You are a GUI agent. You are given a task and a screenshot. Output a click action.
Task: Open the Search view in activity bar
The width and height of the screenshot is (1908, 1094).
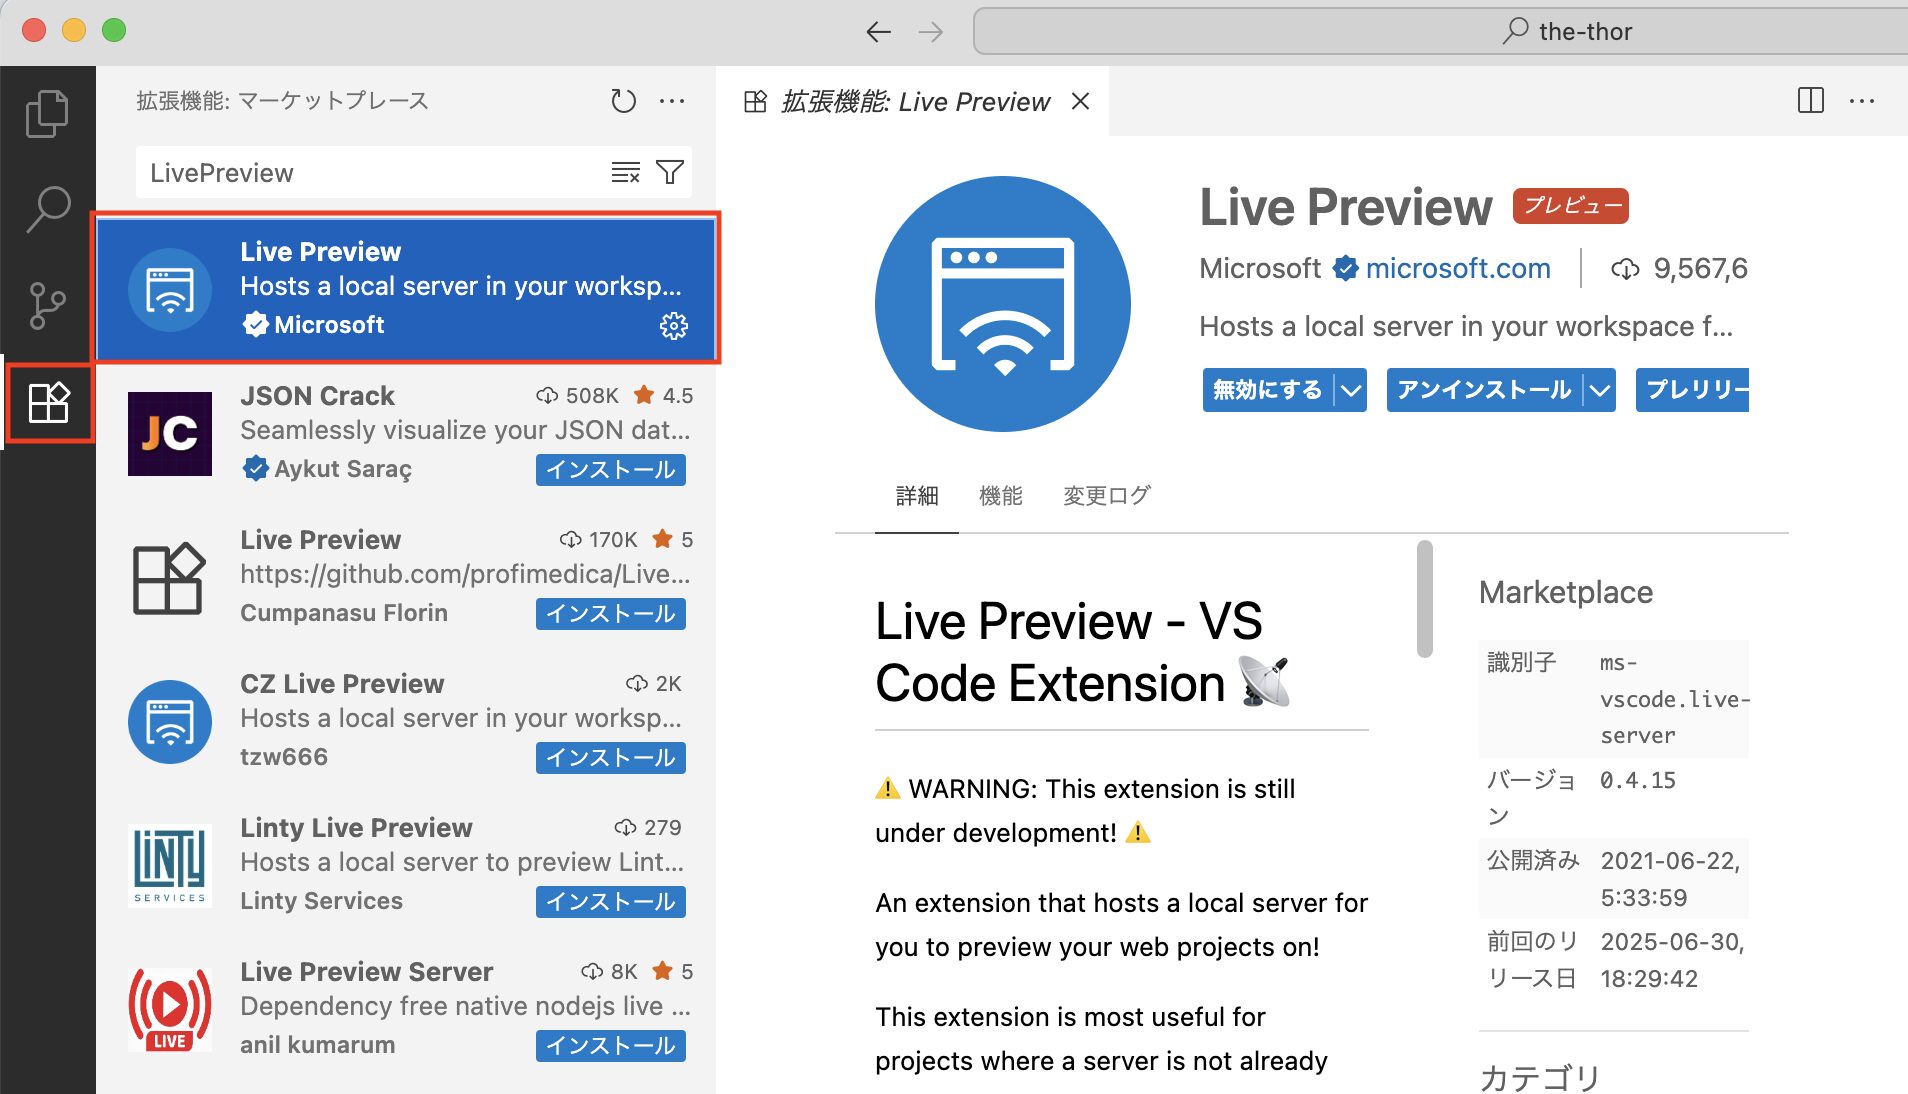(47, 209)
